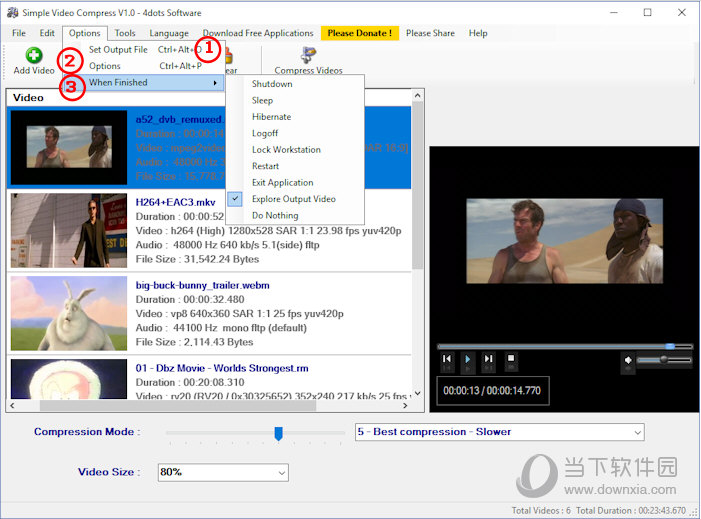Click the video seek progress bar
The height and width of the screenshot is (519, 701).
[x=565, y=346]
